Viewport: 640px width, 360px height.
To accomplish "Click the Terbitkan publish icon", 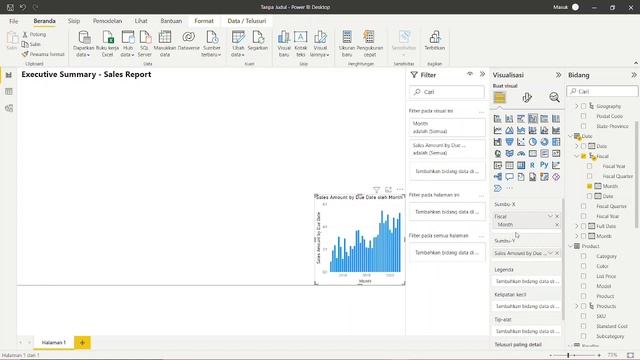I will coord(435,38).
